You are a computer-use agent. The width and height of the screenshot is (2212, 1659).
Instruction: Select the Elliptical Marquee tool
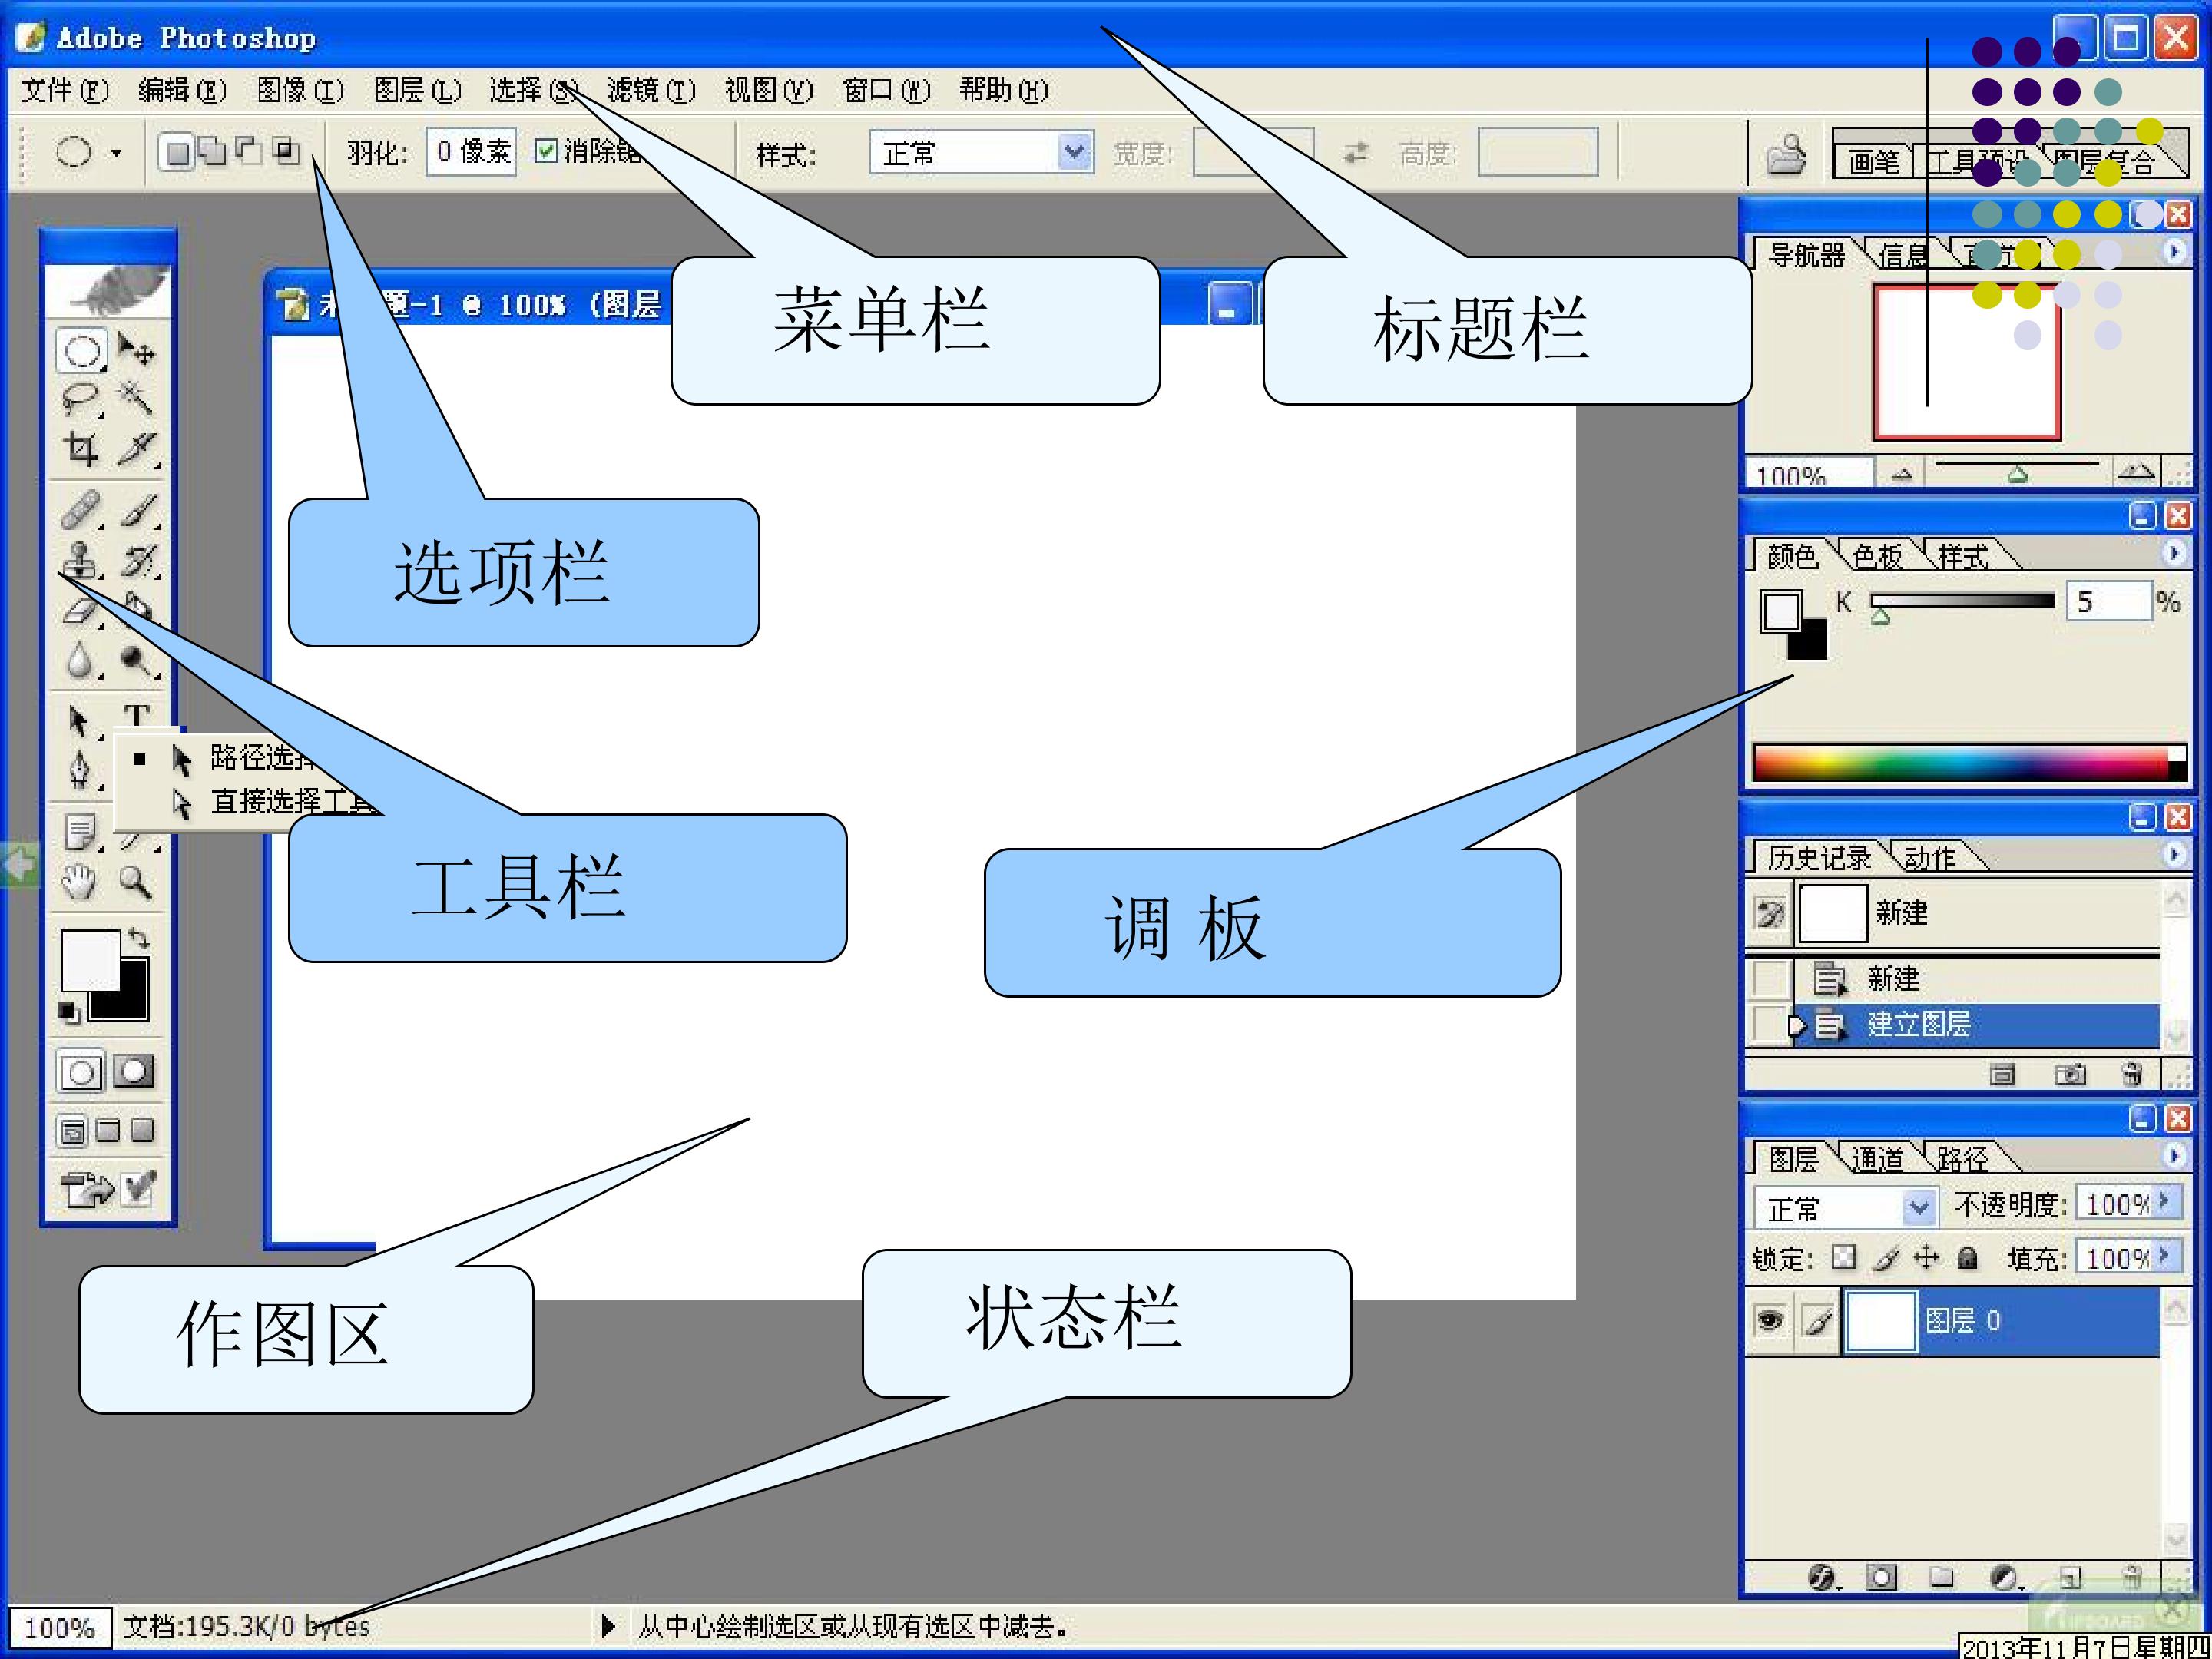click(x=81, y=351)
